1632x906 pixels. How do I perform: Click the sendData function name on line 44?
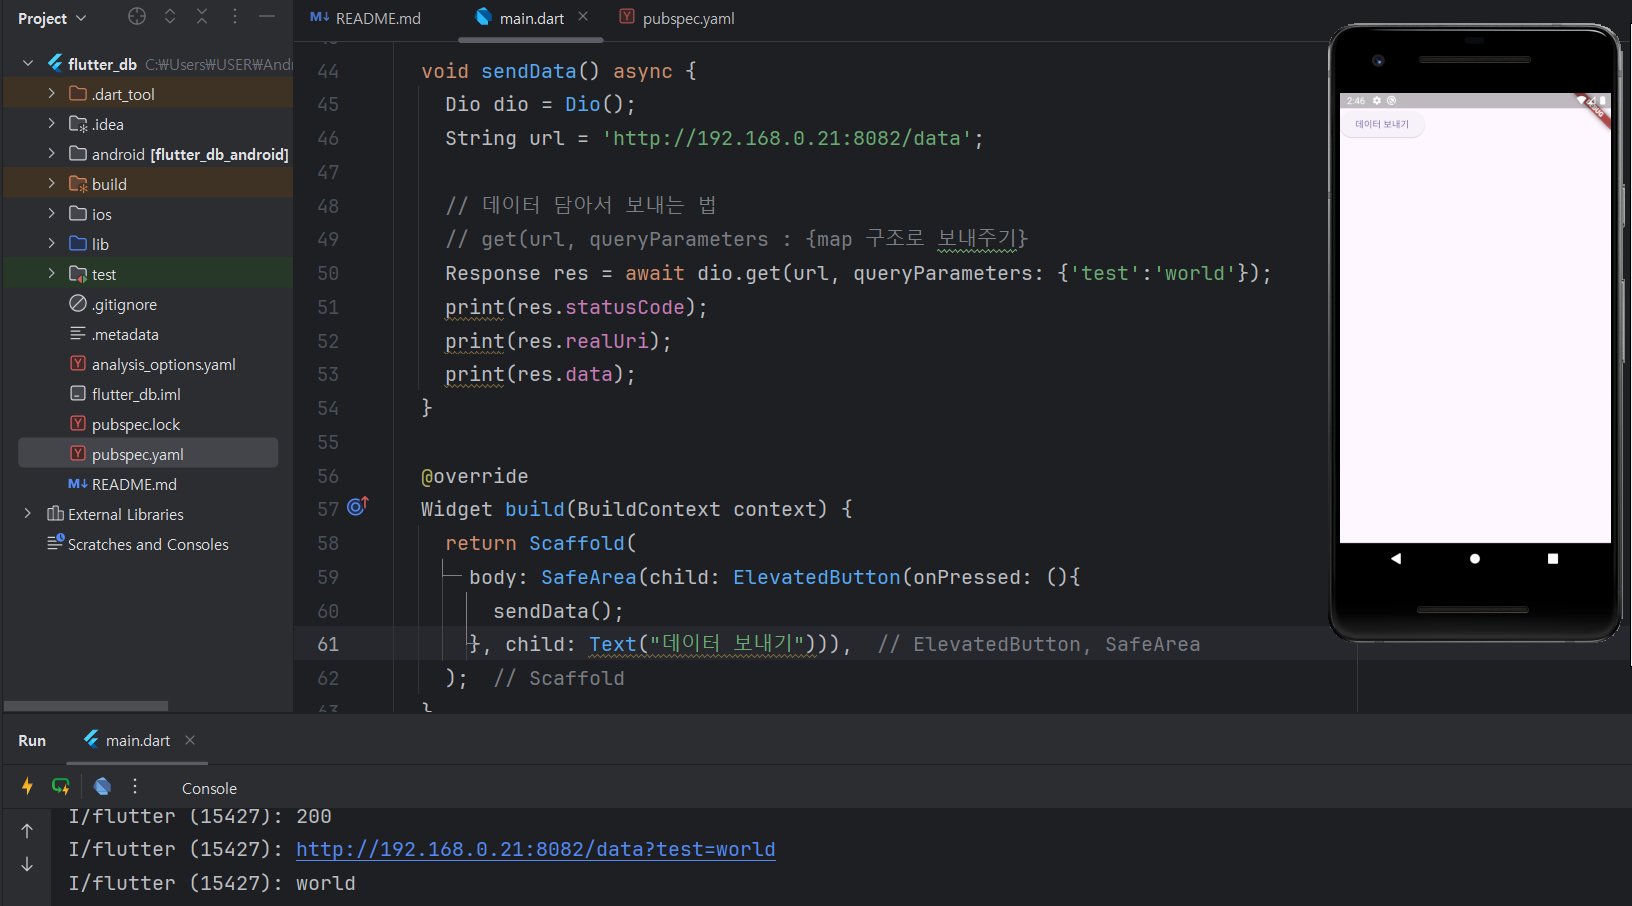click(529, 72)
